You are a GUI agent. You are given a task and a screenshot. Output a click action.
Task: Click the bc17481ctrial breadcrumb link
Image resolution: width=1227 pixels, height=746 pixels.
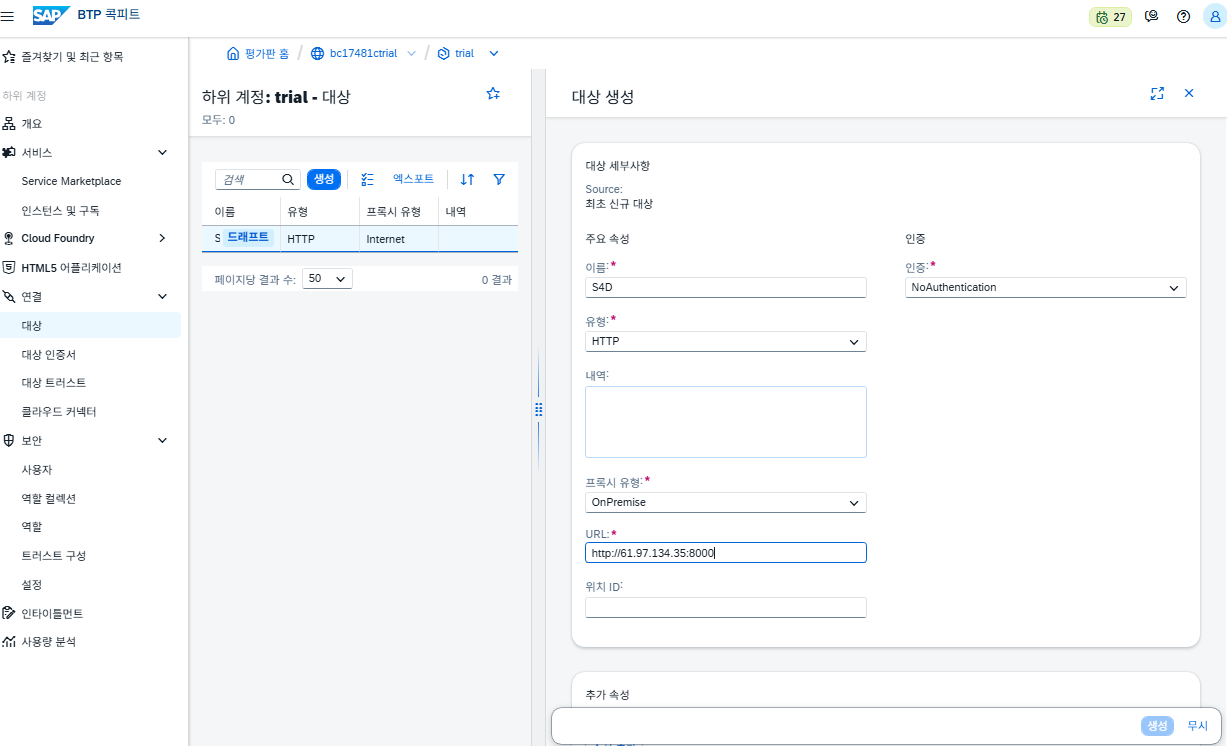pos(365,53)
